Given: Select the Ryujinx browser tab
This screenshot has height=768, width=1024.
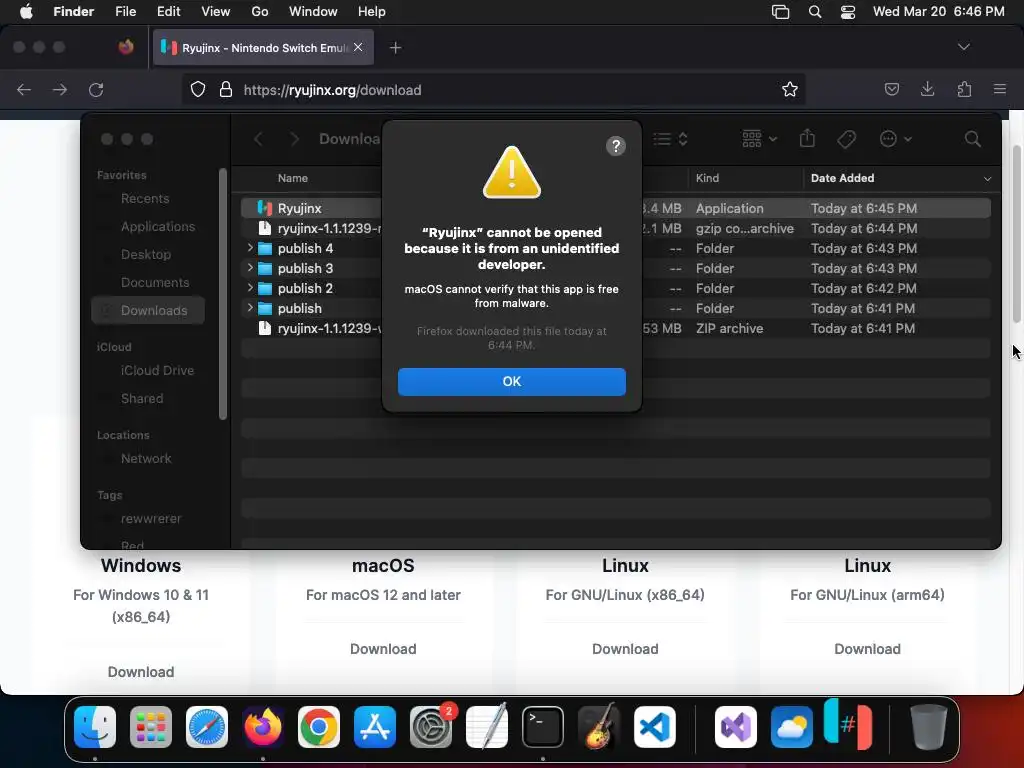Looking at the screenshot, I should click(263, 48).
